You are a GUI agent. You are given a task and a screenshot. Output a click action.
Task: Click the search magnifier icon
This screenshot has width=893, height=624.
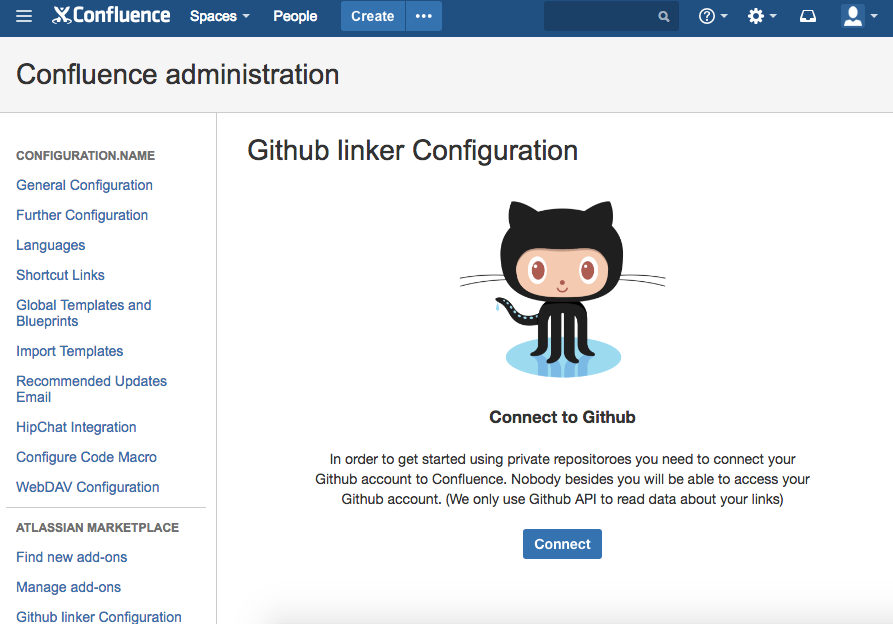[x=663, y=17]
